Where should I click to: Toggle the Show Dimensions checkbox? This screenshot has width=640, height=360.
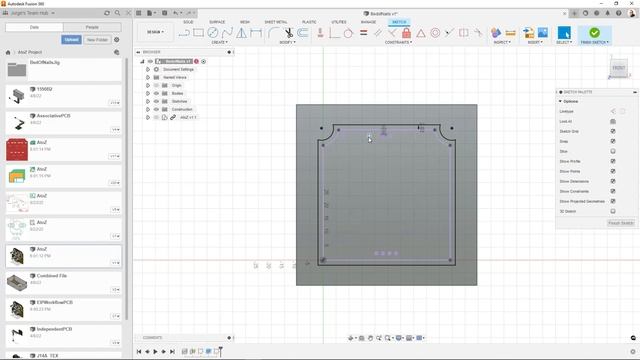click(613, 181)
